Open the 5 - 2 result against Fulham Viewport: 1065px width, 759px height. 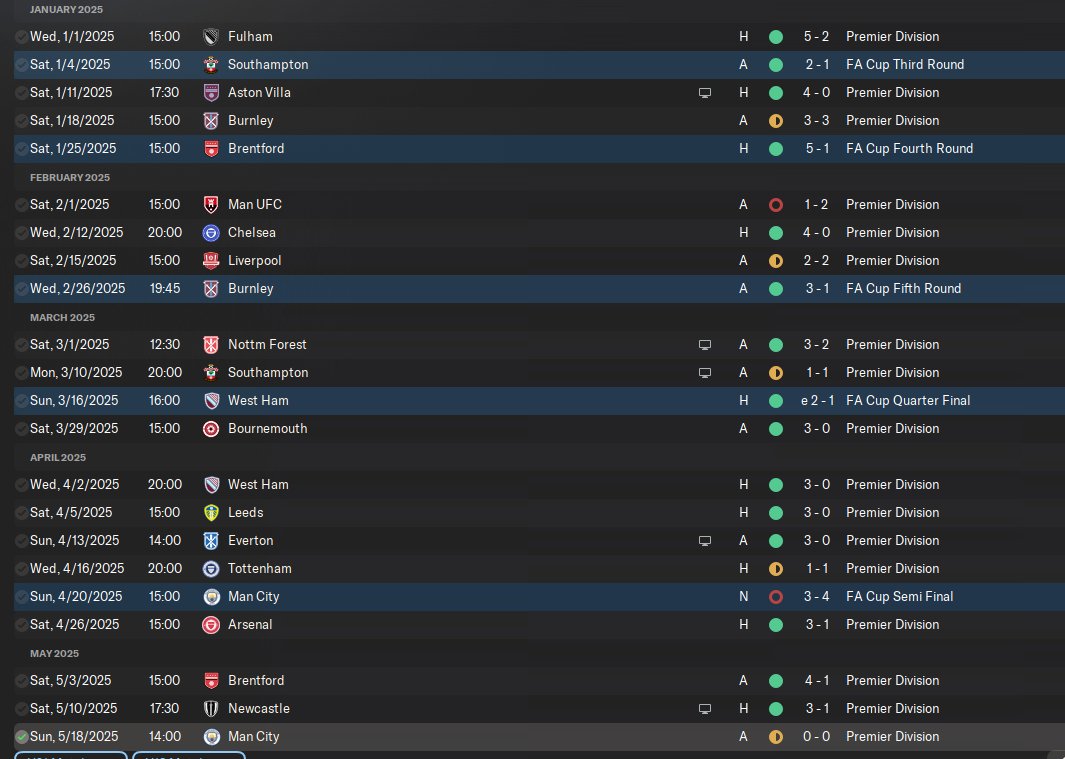817,36
